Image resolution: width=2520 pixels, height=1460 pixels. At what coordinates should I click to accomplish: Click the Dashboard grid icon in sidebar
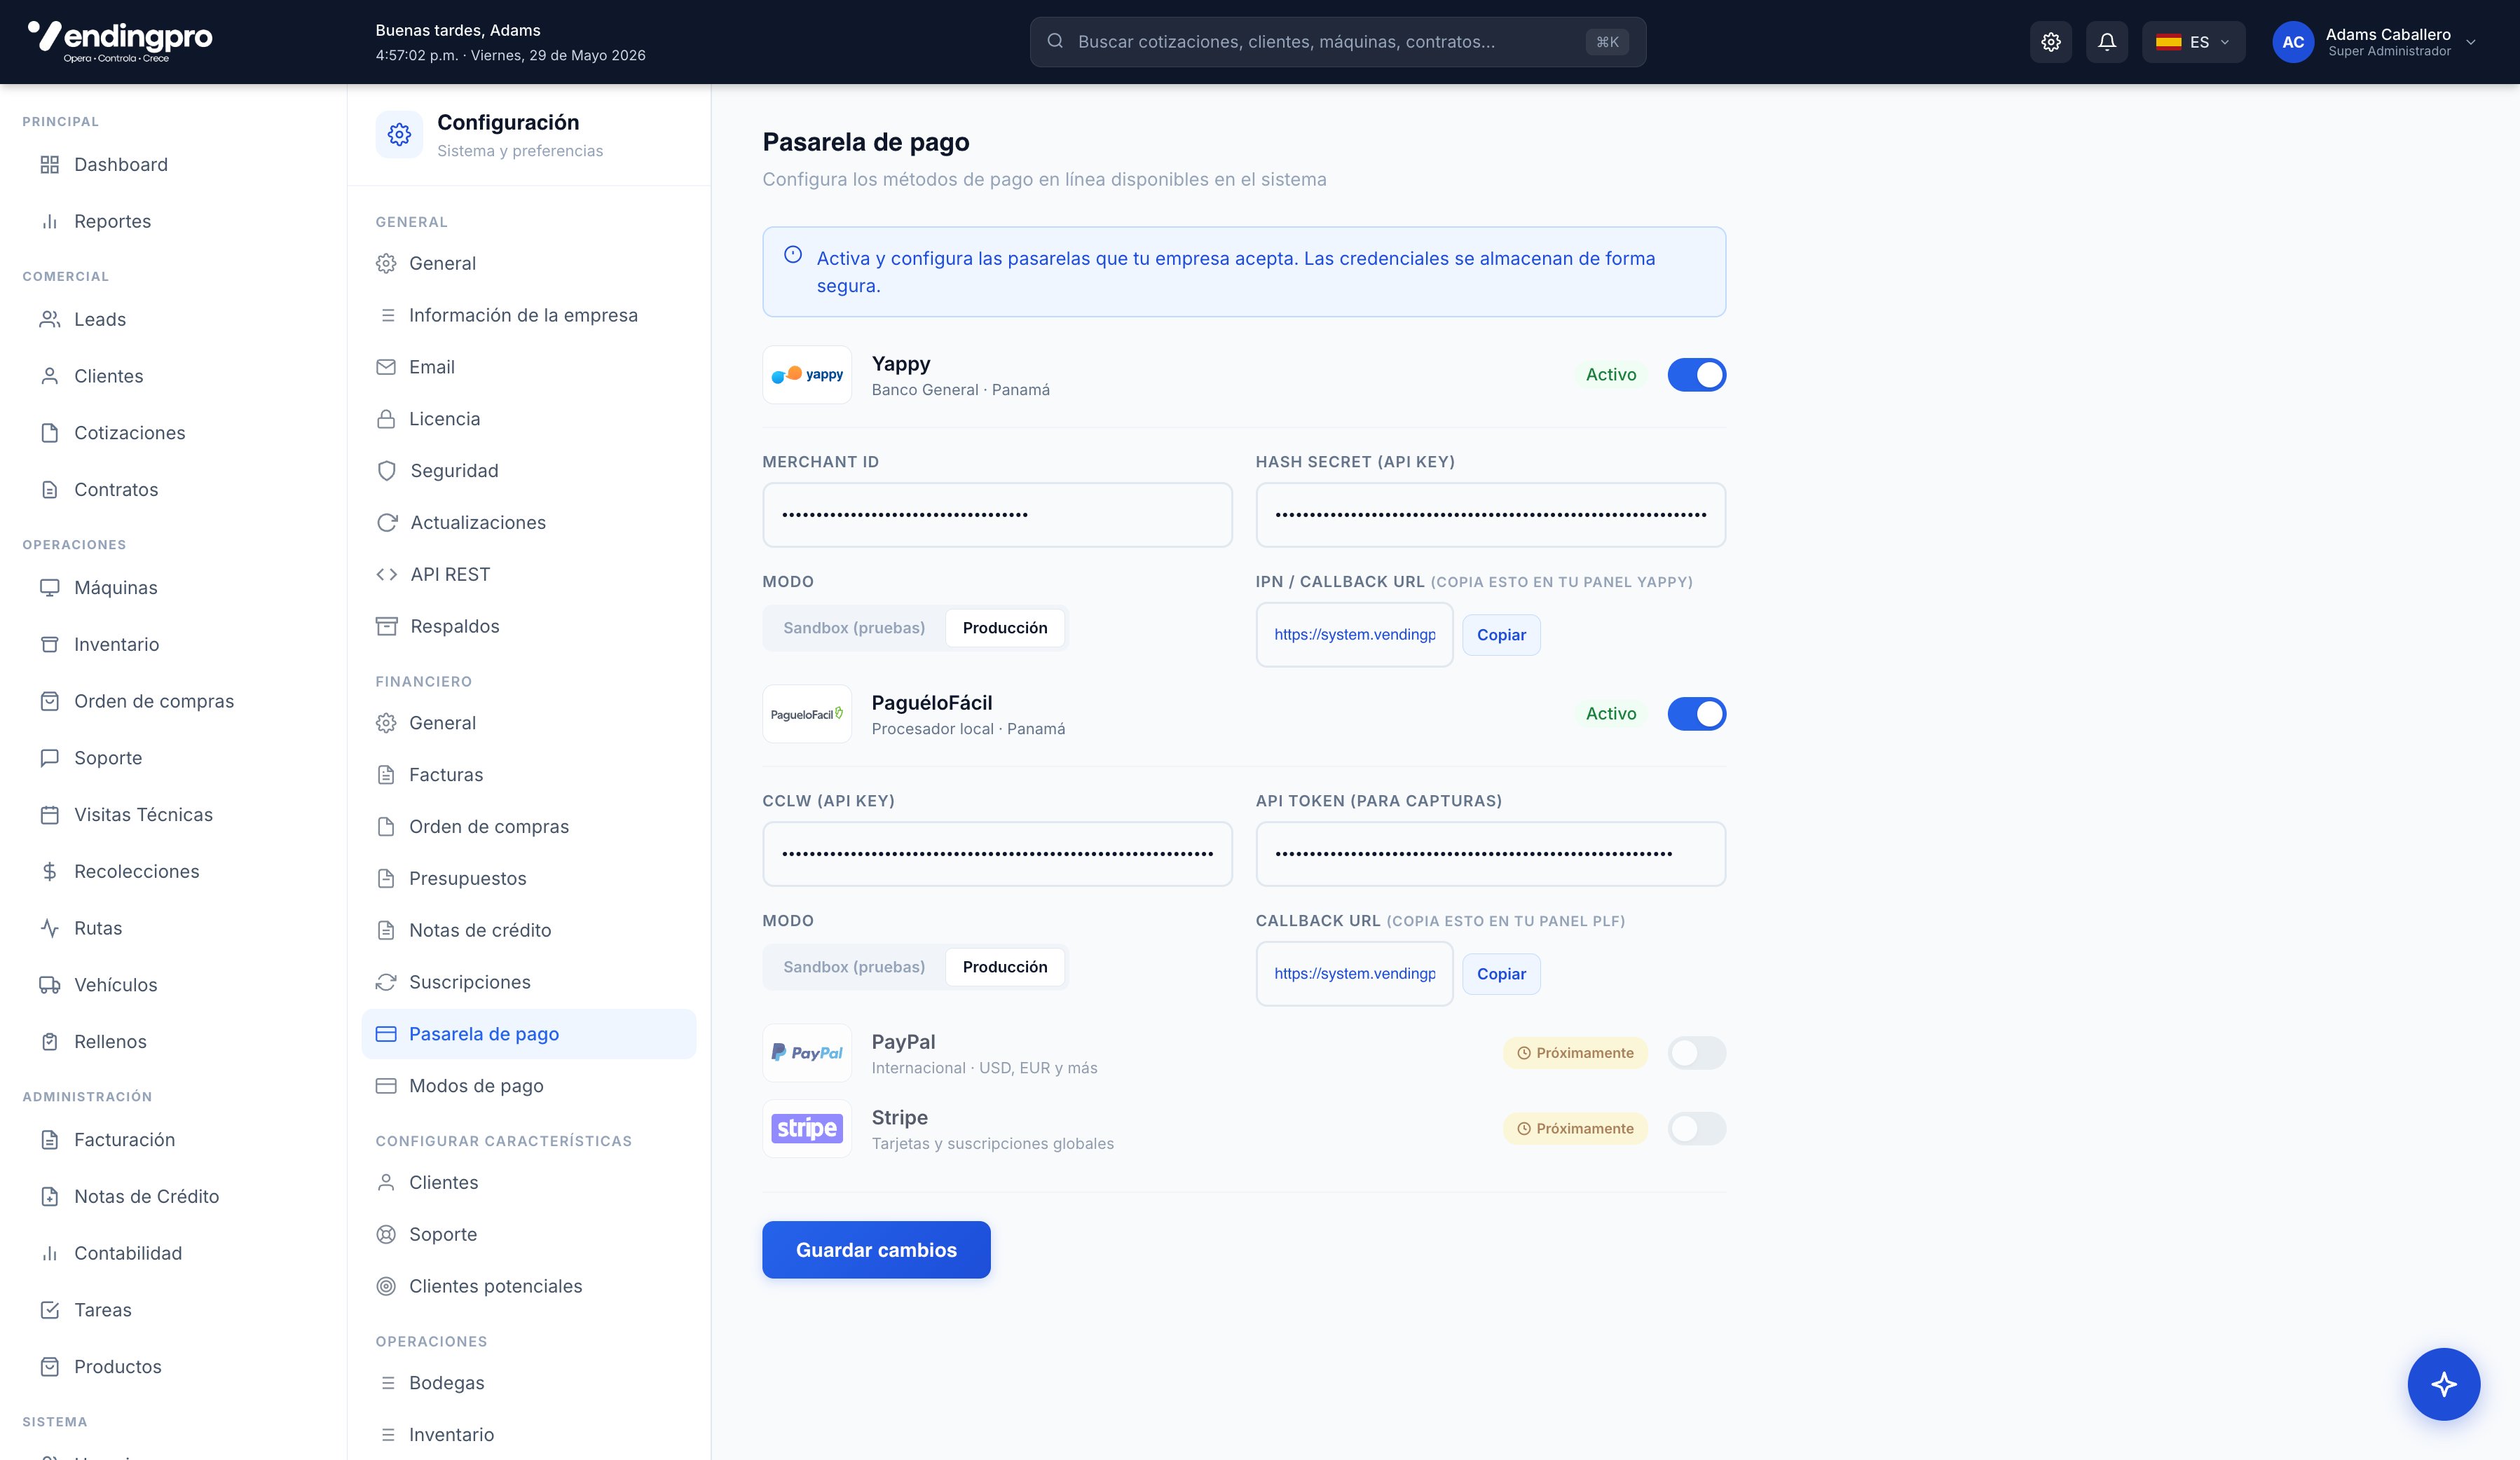click(49, 165)
